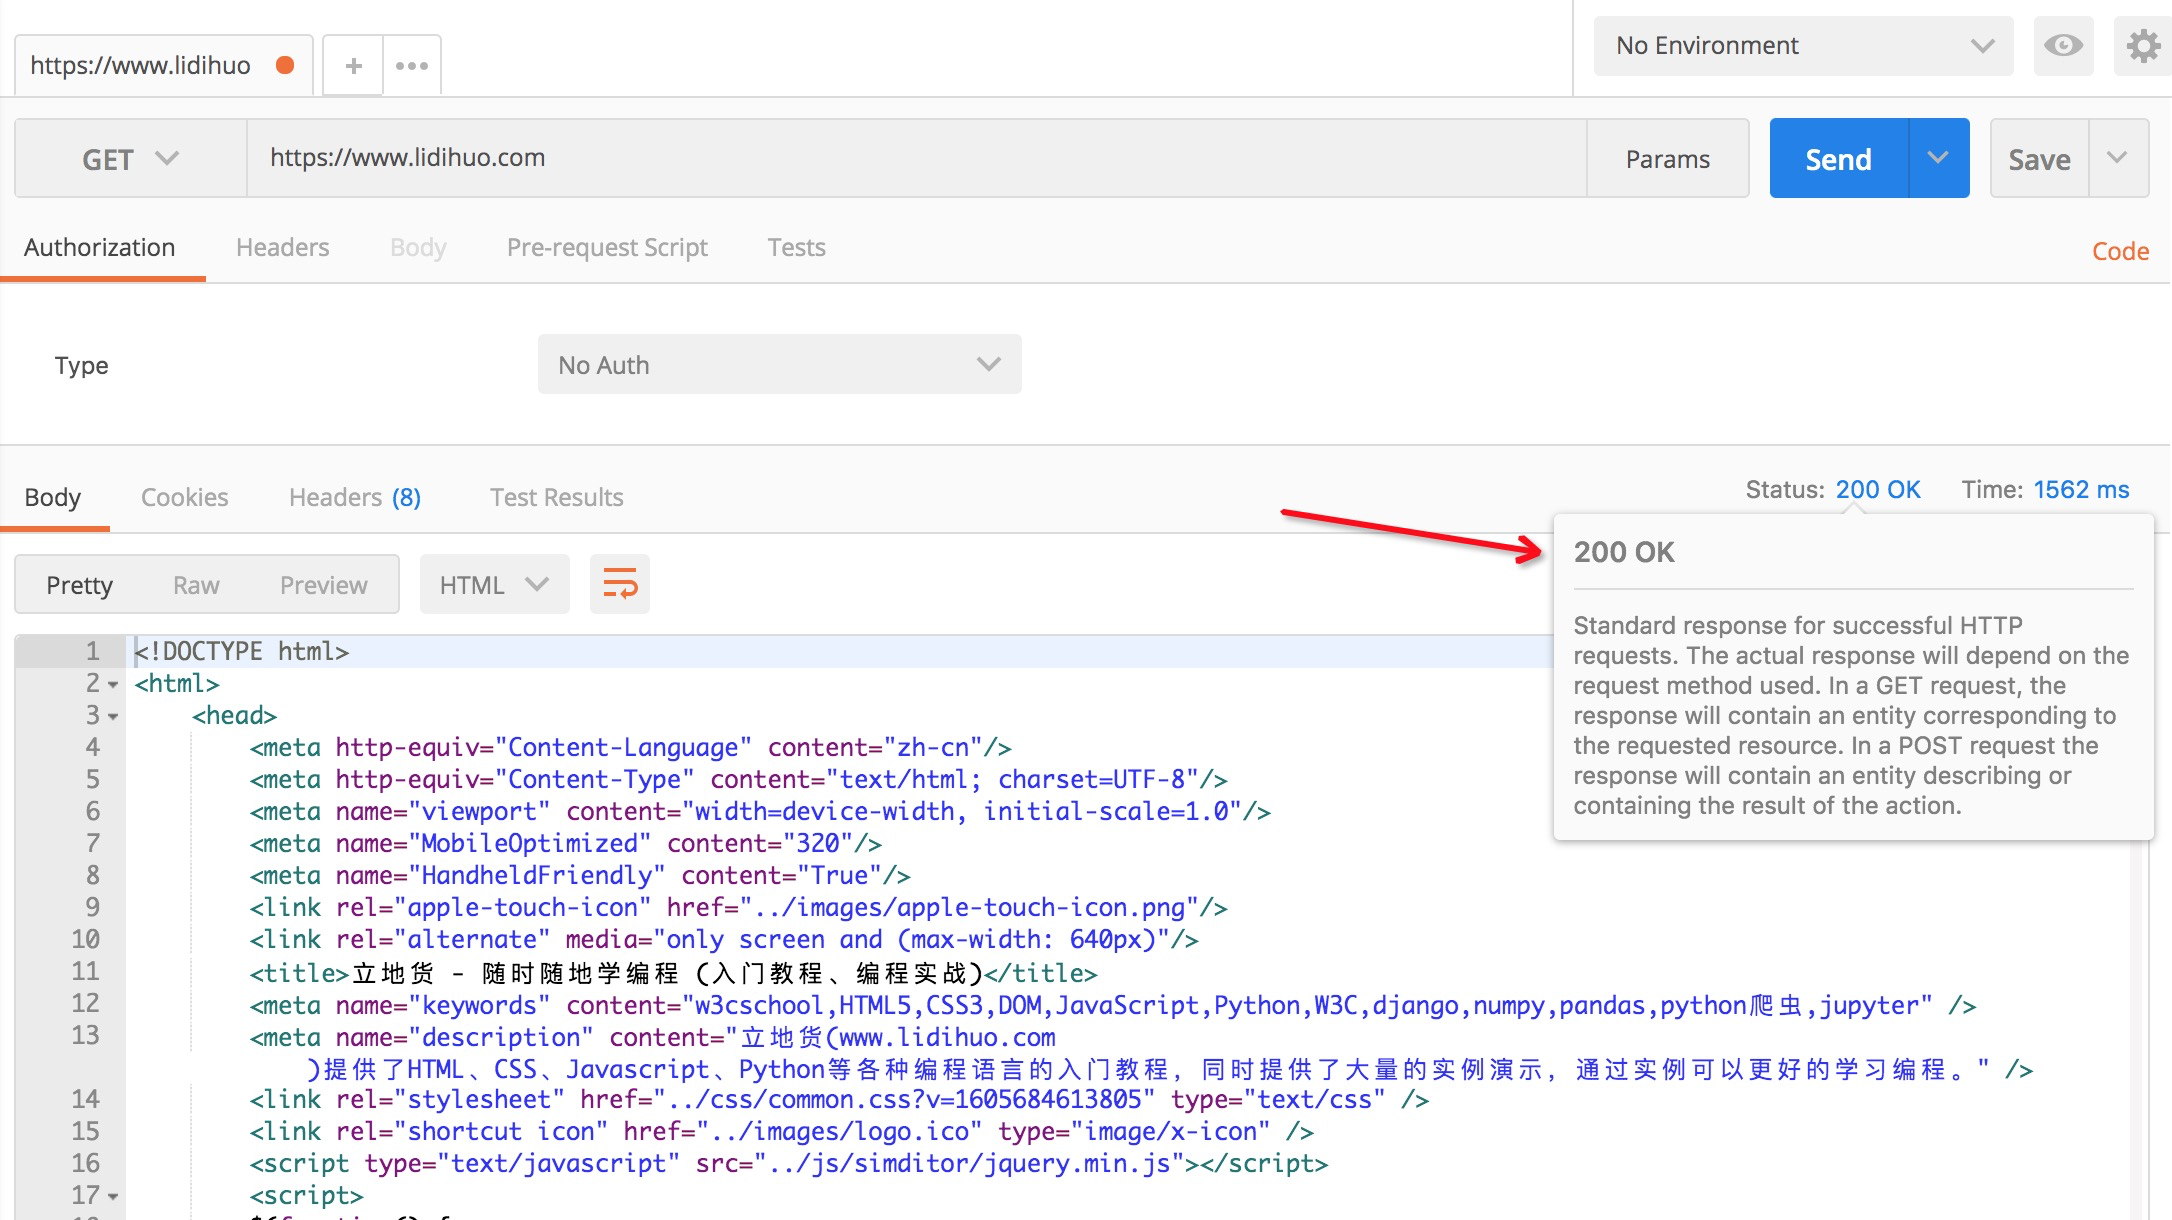This screenshot has height=1220, width=2172.
Task: Click the request URL input field
Action: [x=917, y=158]
